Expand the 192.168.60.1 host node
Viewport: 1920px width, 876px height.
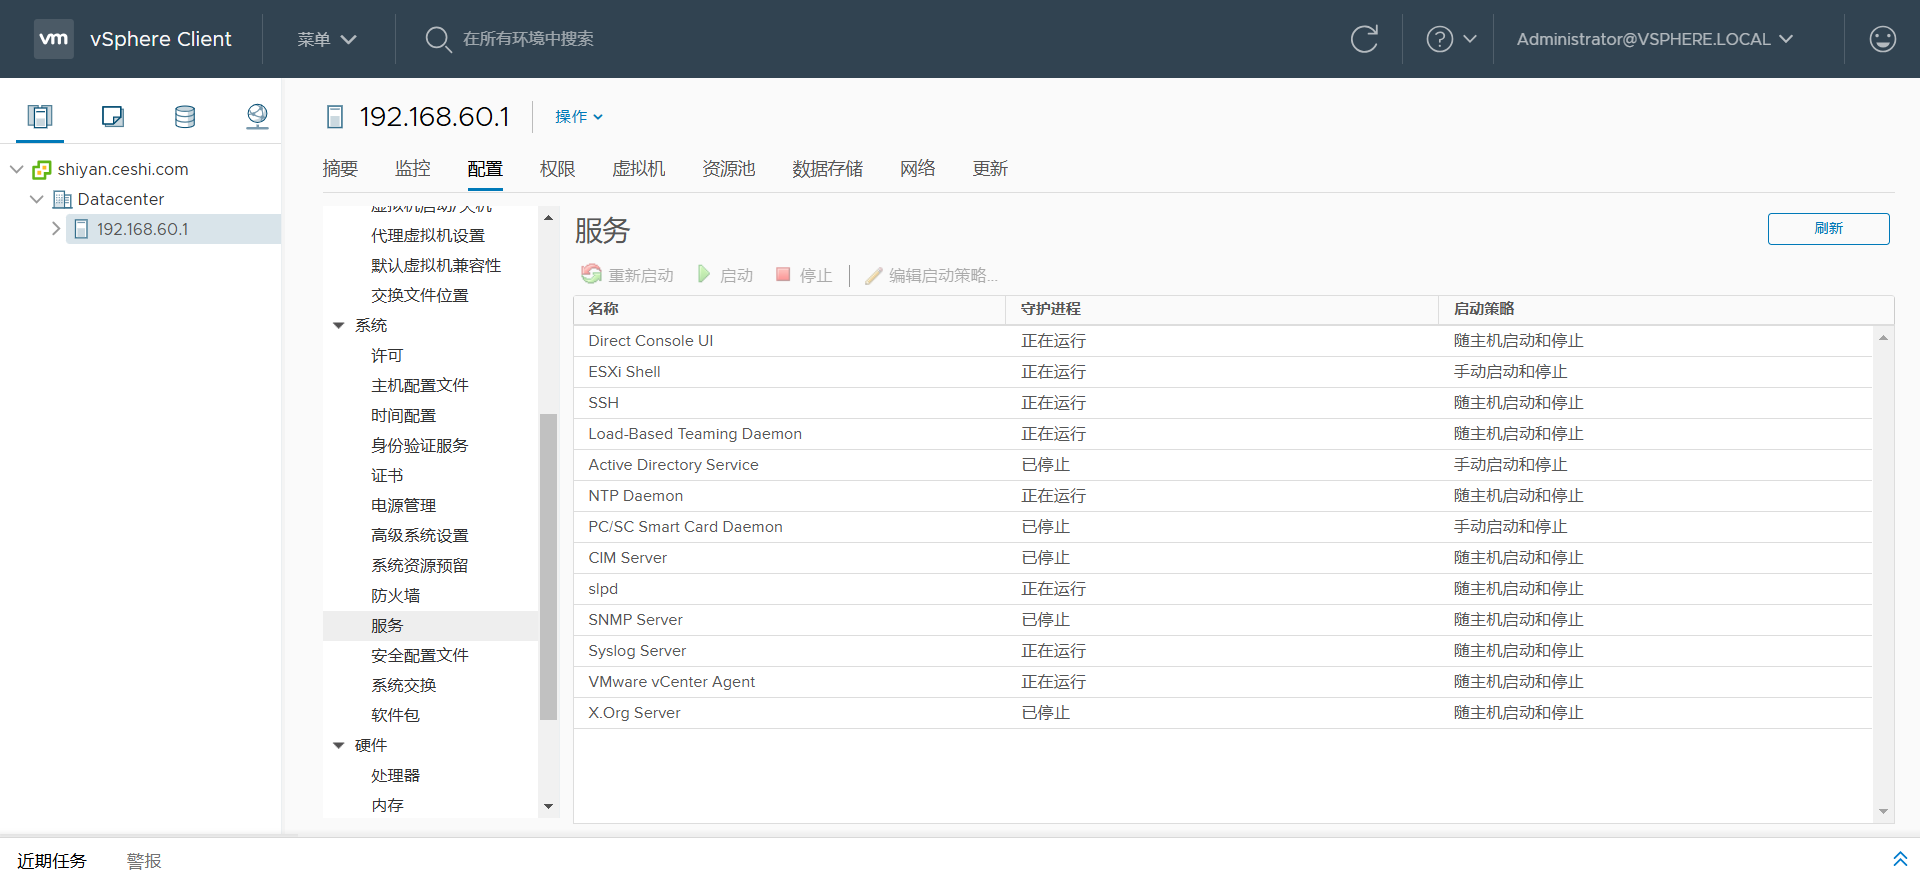[x=56, y=229]
